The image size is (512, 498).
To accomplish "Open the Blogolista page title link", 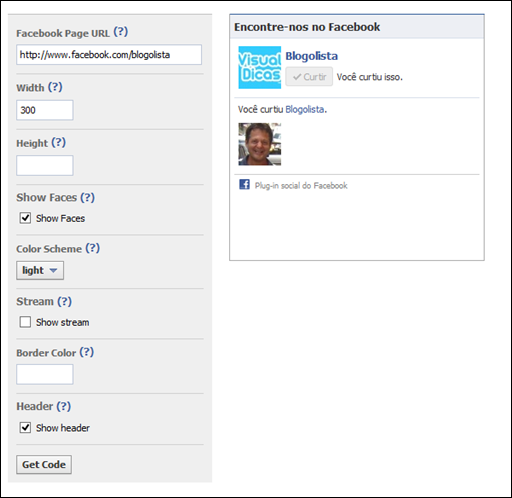I will (311, 56).
